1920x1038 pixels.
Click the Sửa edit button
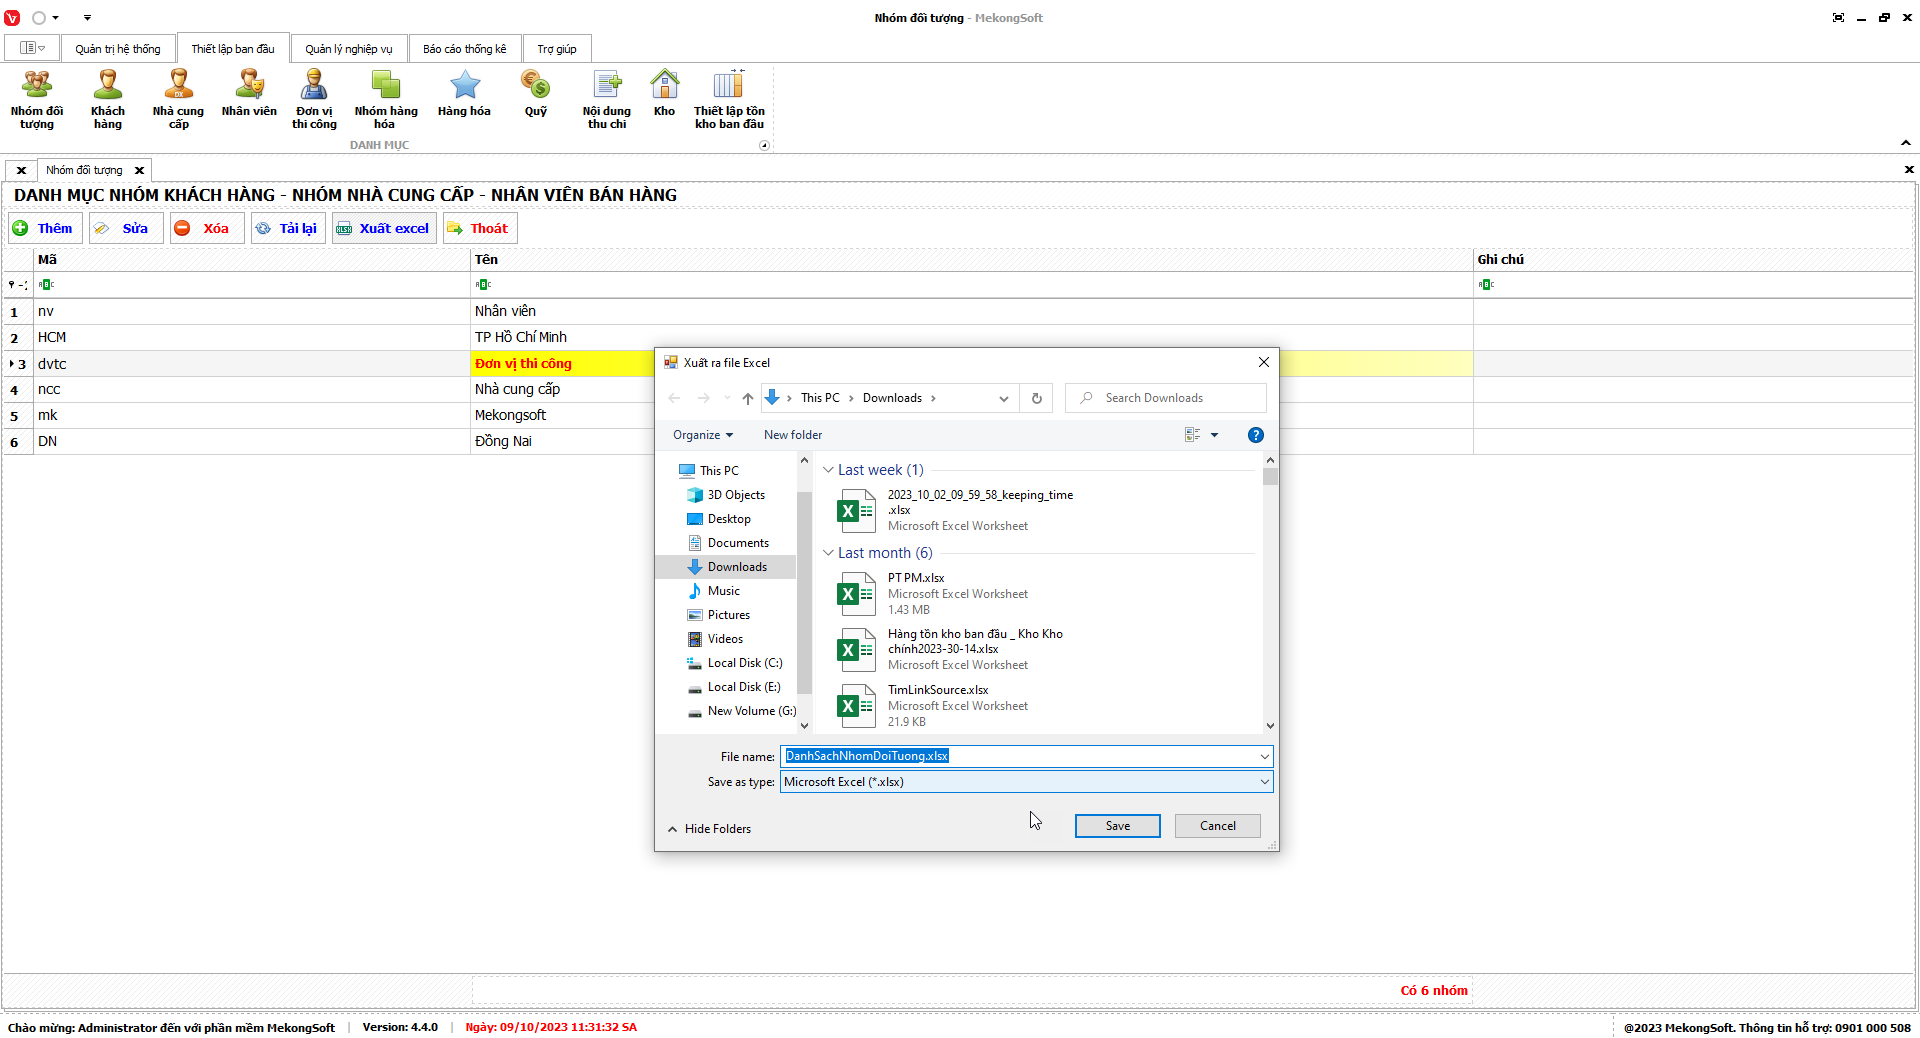[125, 228]
